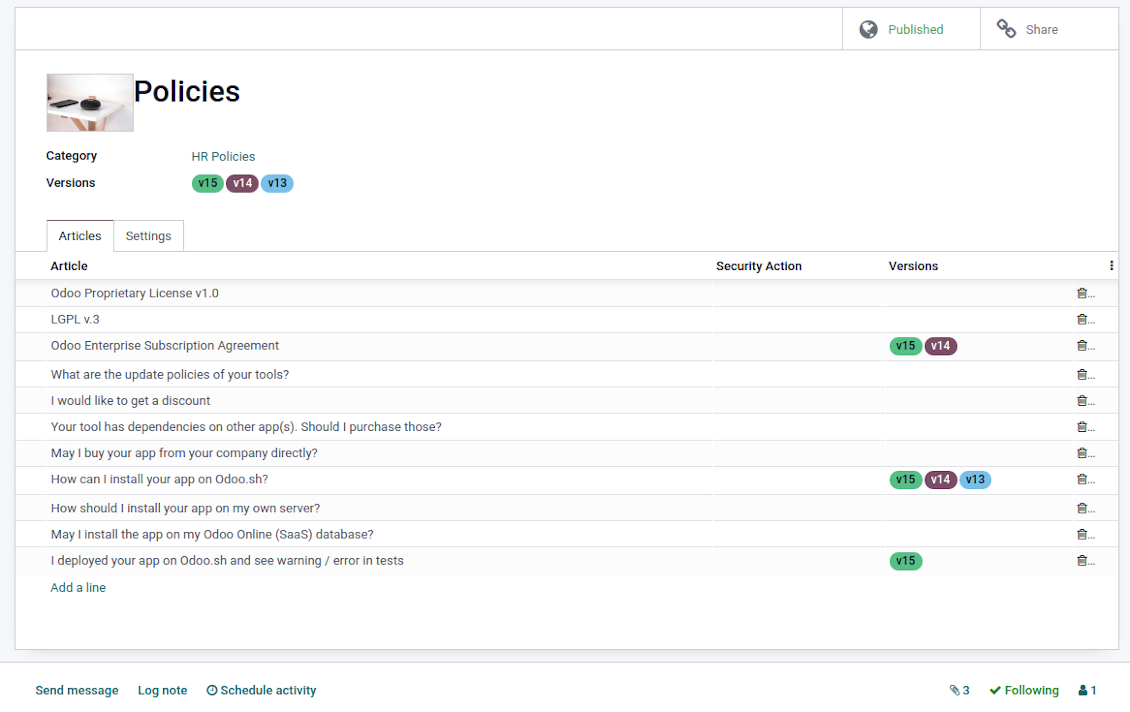Viewport: 1130px width, 712px height.
Task: Switch to the Settings tab
Action: click(x=148, y=236)
